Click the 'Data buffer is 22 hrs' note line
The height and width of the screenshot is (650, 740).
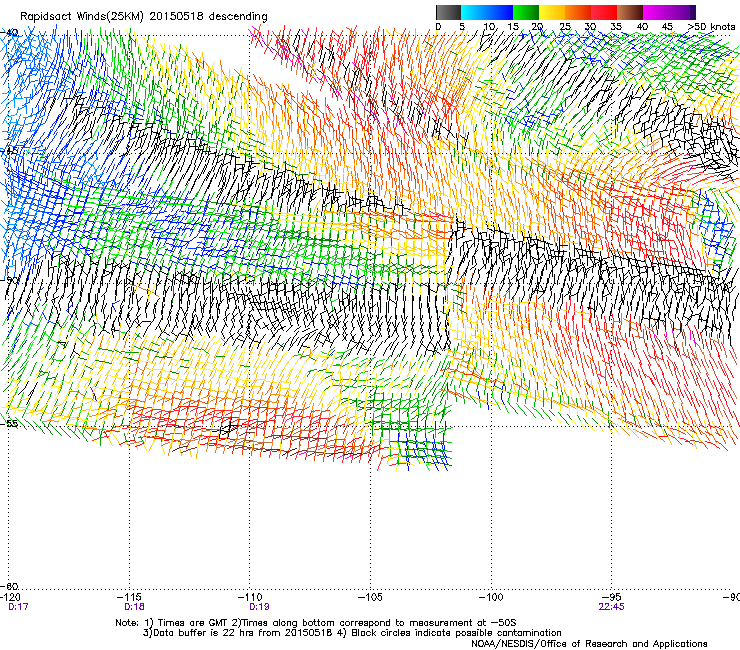tap(352, 633)
